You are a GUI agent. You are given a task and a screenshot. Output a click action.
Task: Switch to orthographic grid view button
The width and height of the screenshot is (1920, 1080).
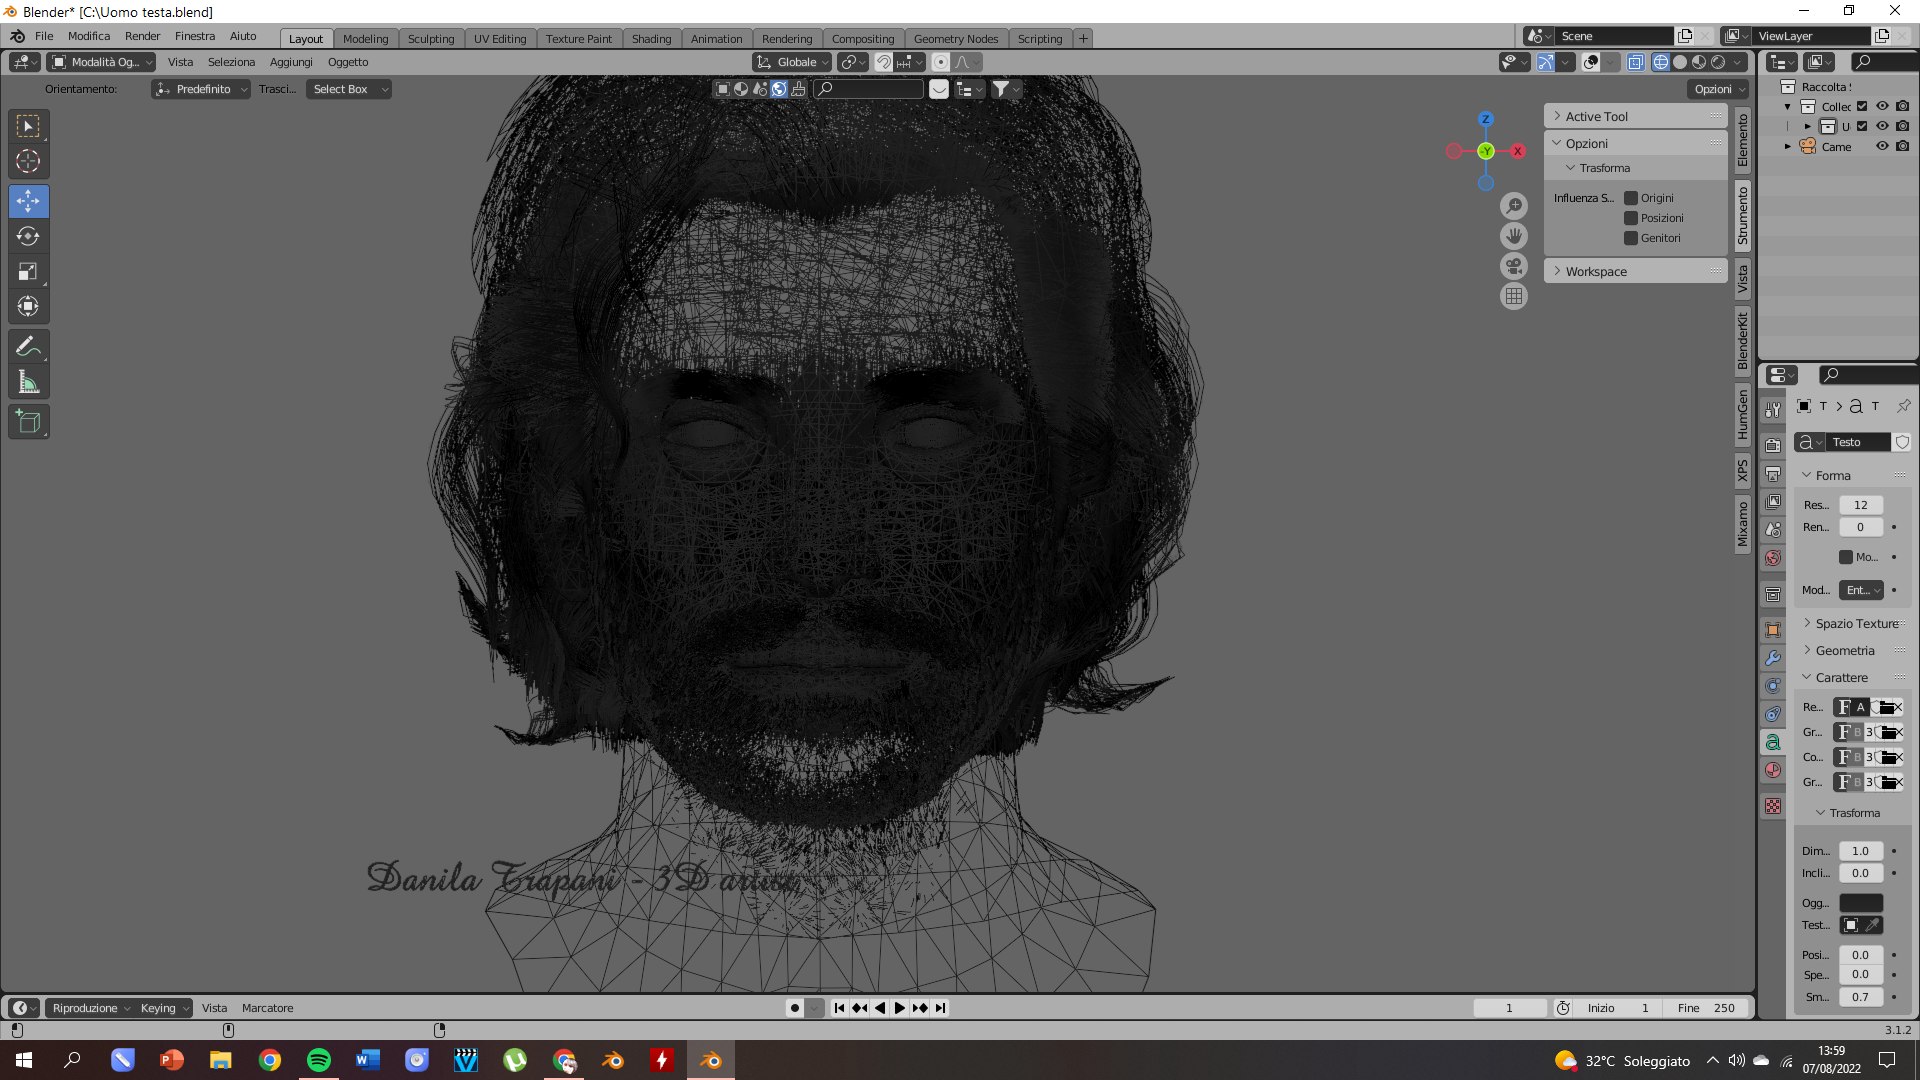(1514, 296)
